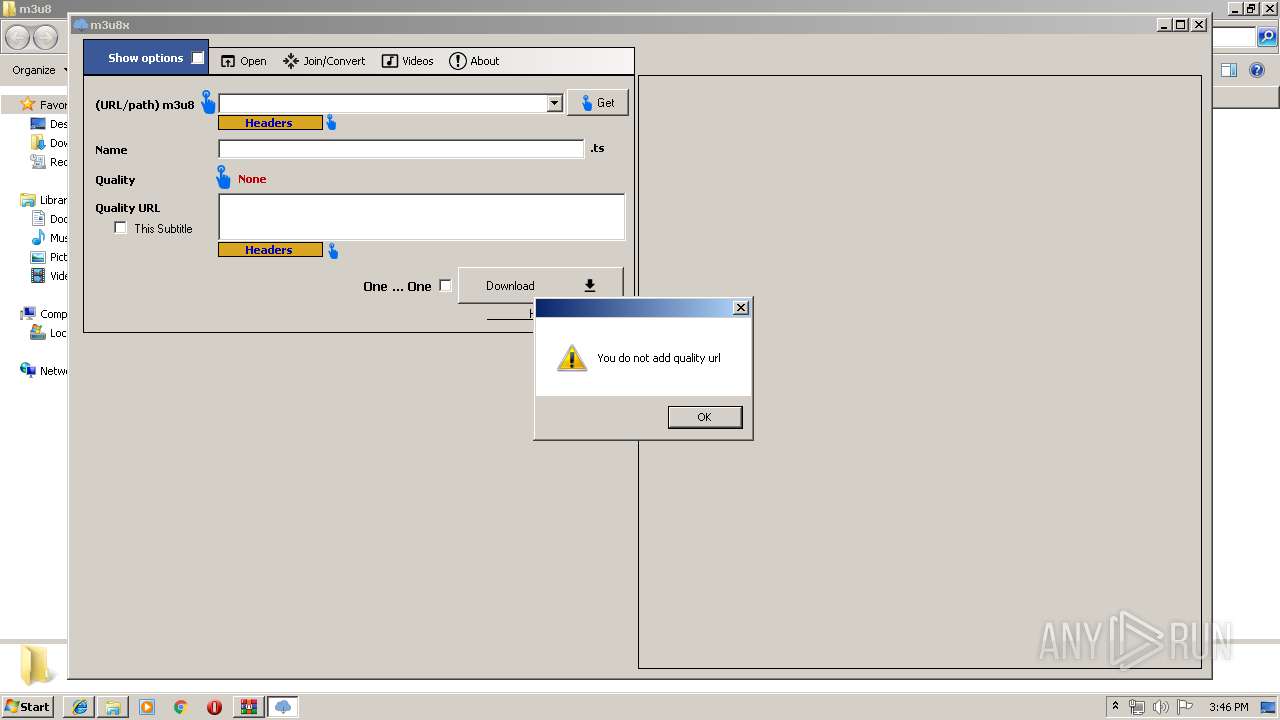This screenshot has height=720, width=1280.
Task: Click Explorer back navigation arrow
Action: [x=17, y=38]
